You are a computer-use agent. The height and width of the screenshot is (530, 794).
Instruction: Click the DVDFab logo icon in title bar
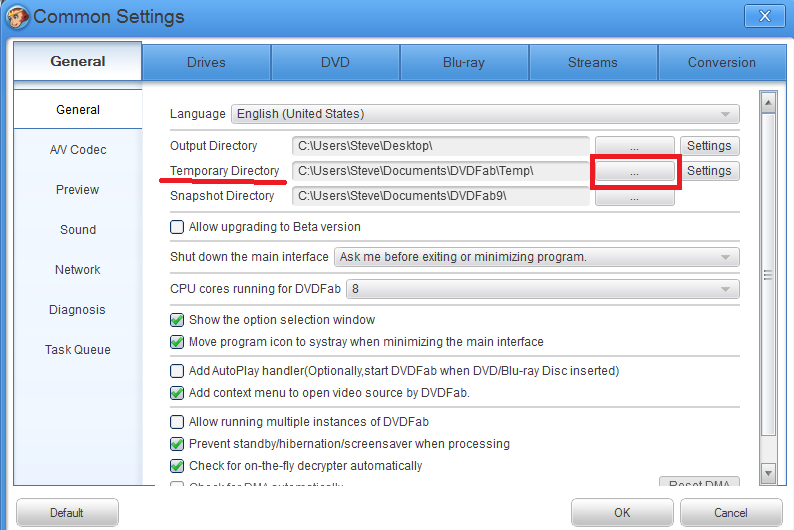[17, 15]
